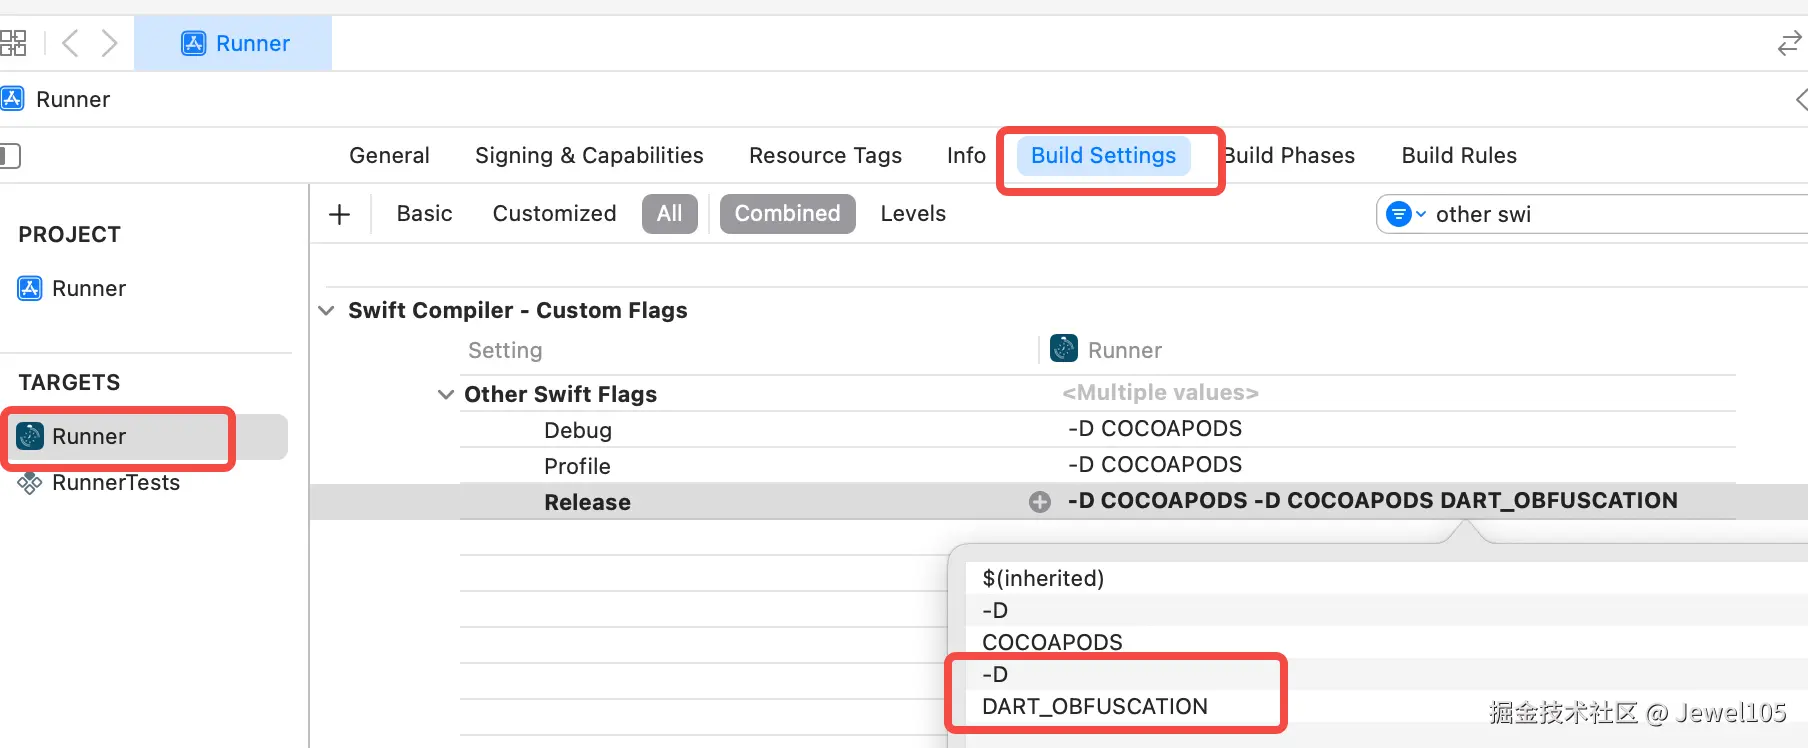Select the Build Settings tab

pyautogui.click(x=1103, y=156)
